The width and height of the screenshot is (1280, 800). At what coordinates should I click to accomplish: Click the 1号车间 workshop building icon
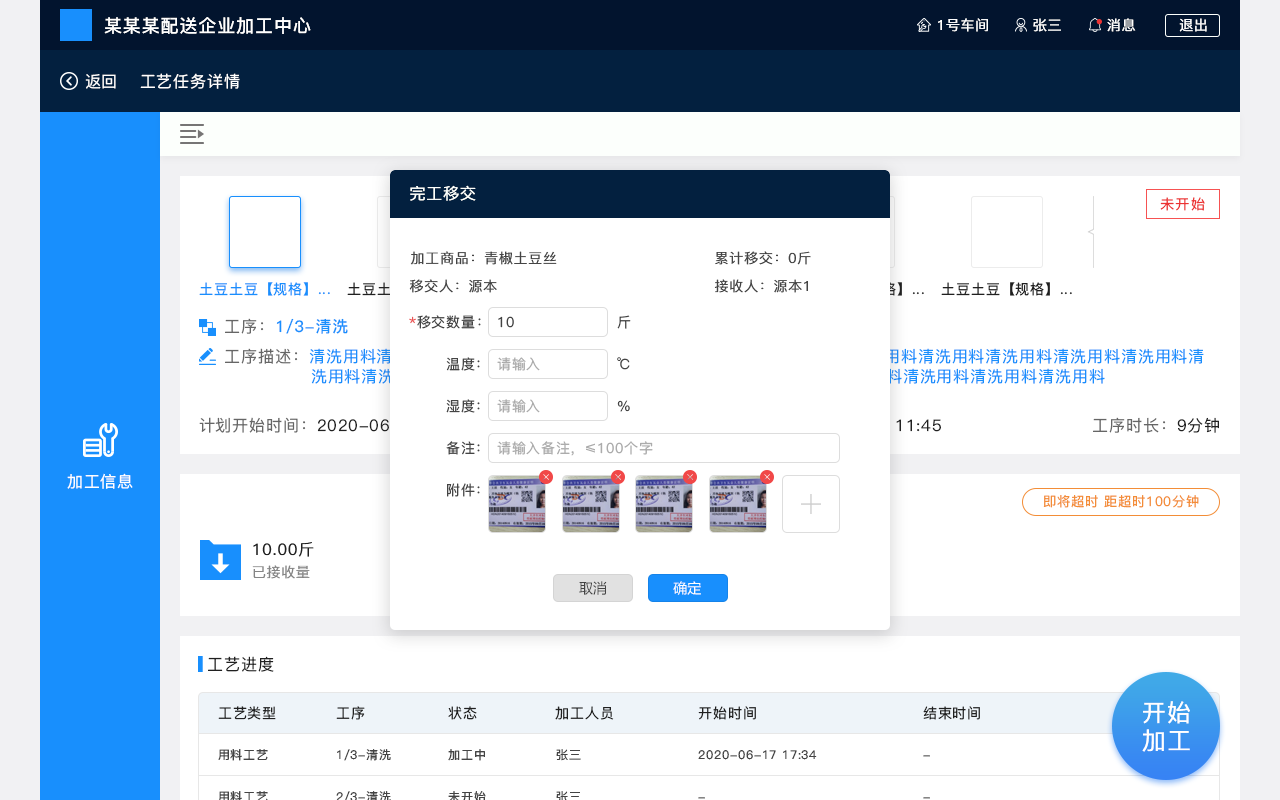(923, 24)
